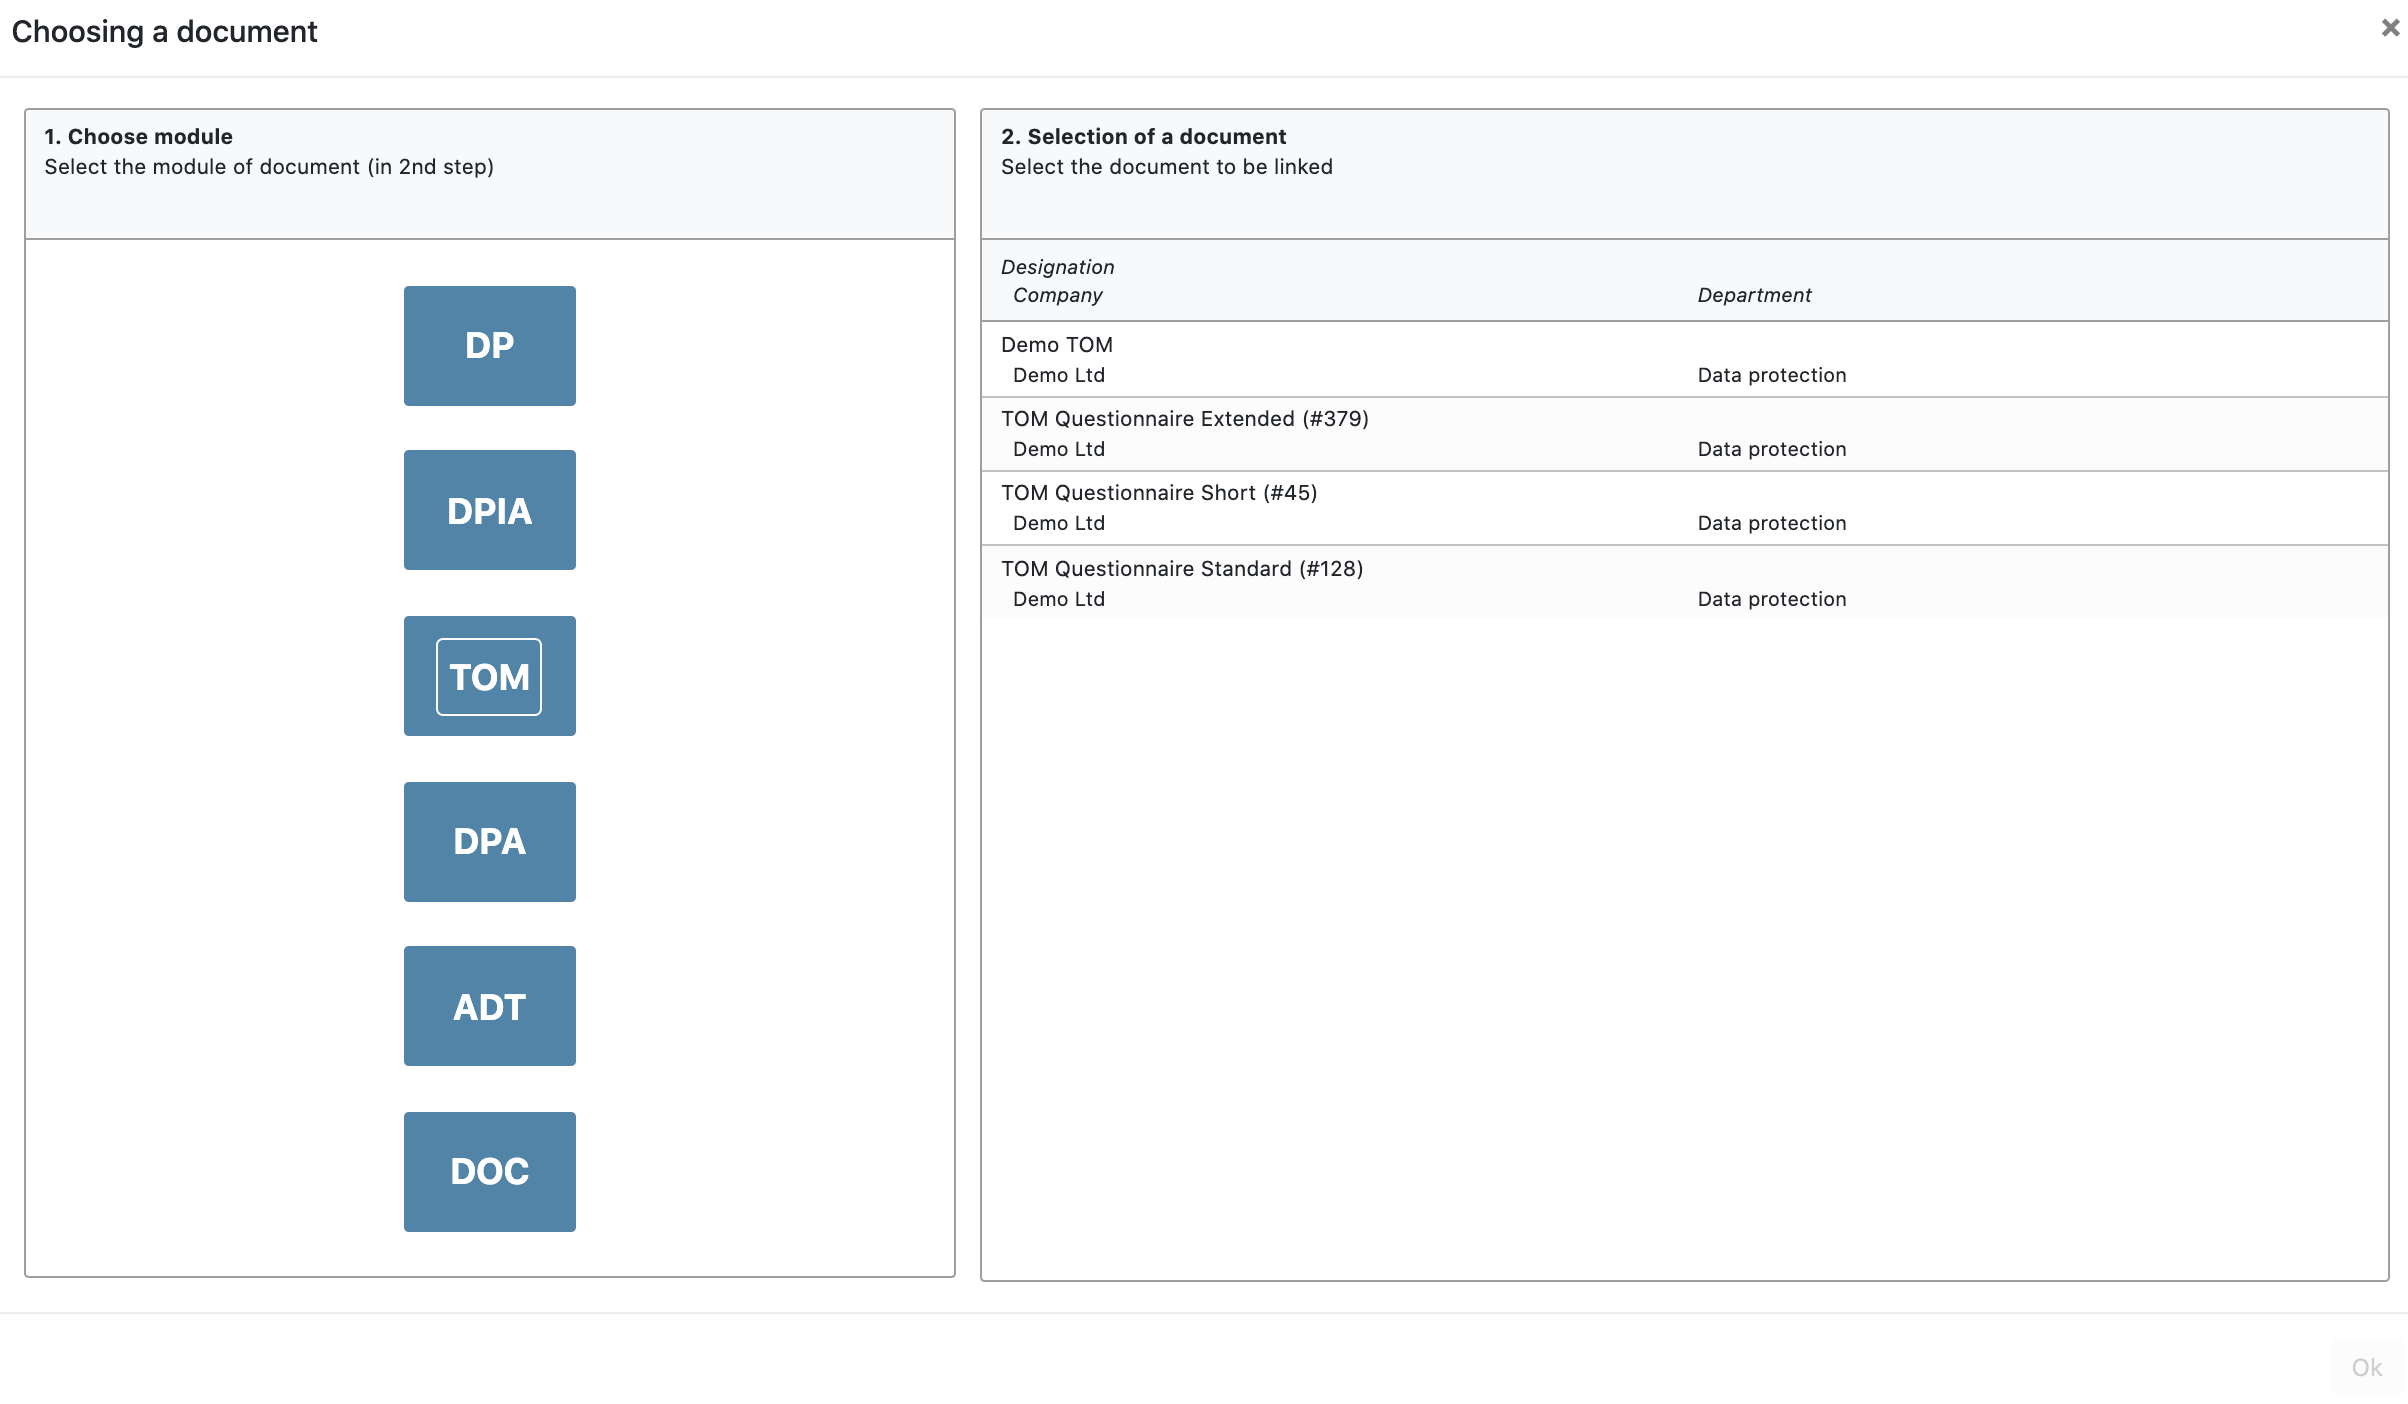Click the Department column header
The height and width of the screenshot is (1404, 2408).
(x=1754, y=295)
